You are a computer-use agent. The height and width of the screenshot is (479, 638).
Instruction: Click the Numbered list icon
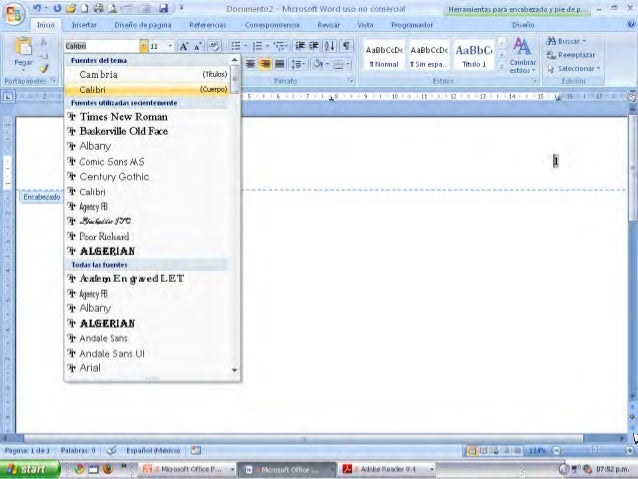tap(257, 46)
